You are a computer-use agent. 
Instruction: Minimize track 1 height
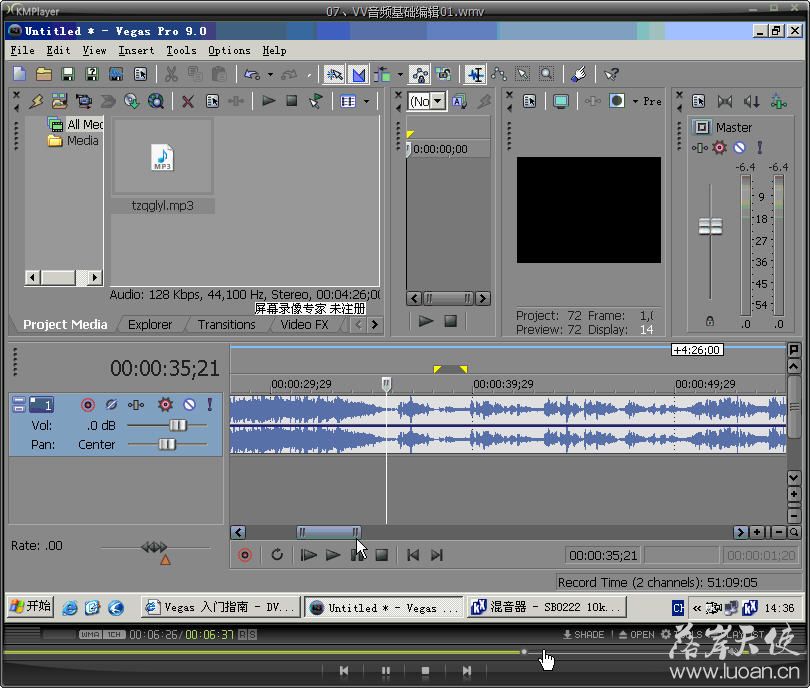(x=19, y=400)
